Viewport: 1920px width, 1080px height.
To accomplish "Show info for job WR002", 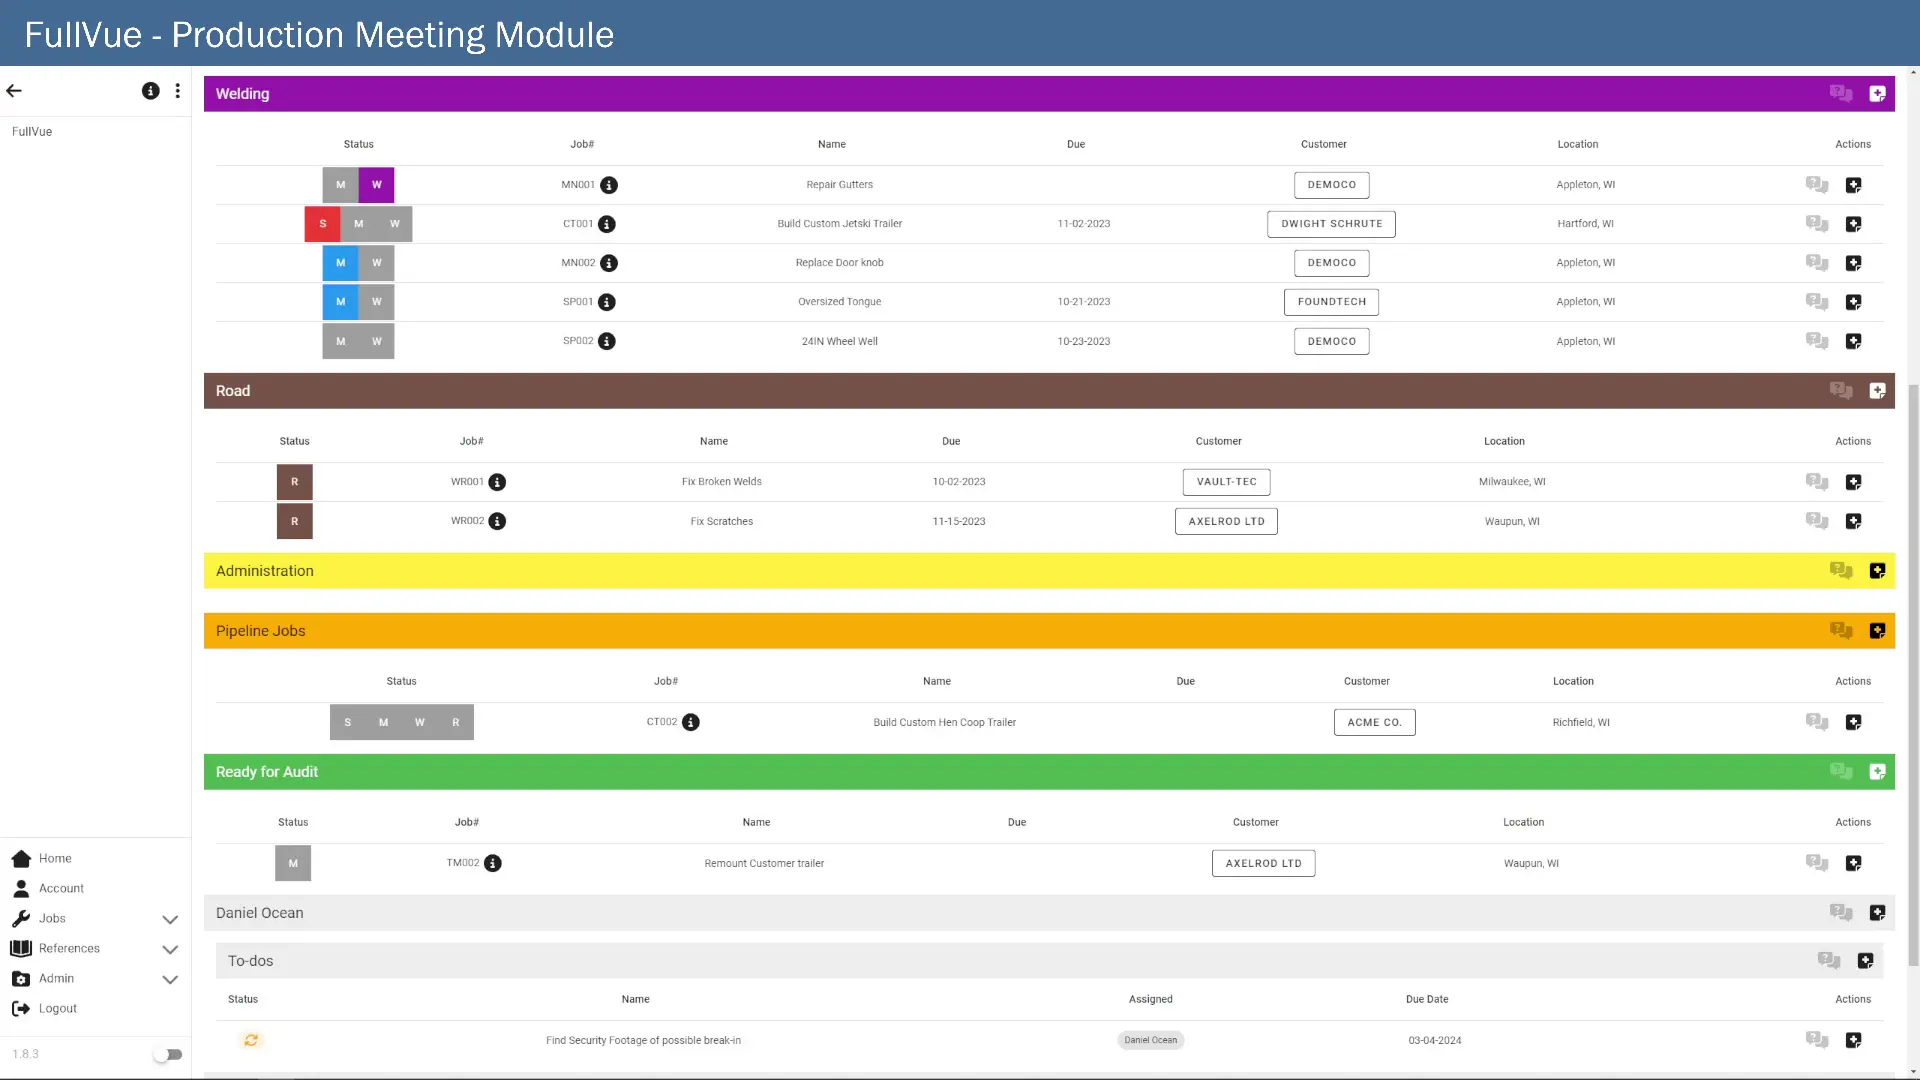I will pyautogui.click(x=497, y=521).
